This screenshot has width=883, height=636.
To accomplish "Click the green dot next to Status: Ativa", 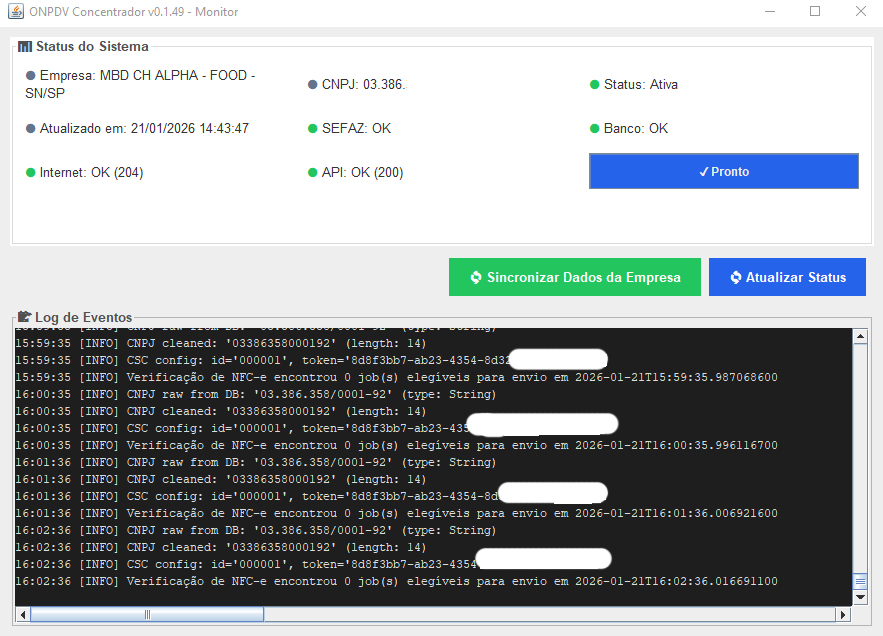I will click(595, 85).
